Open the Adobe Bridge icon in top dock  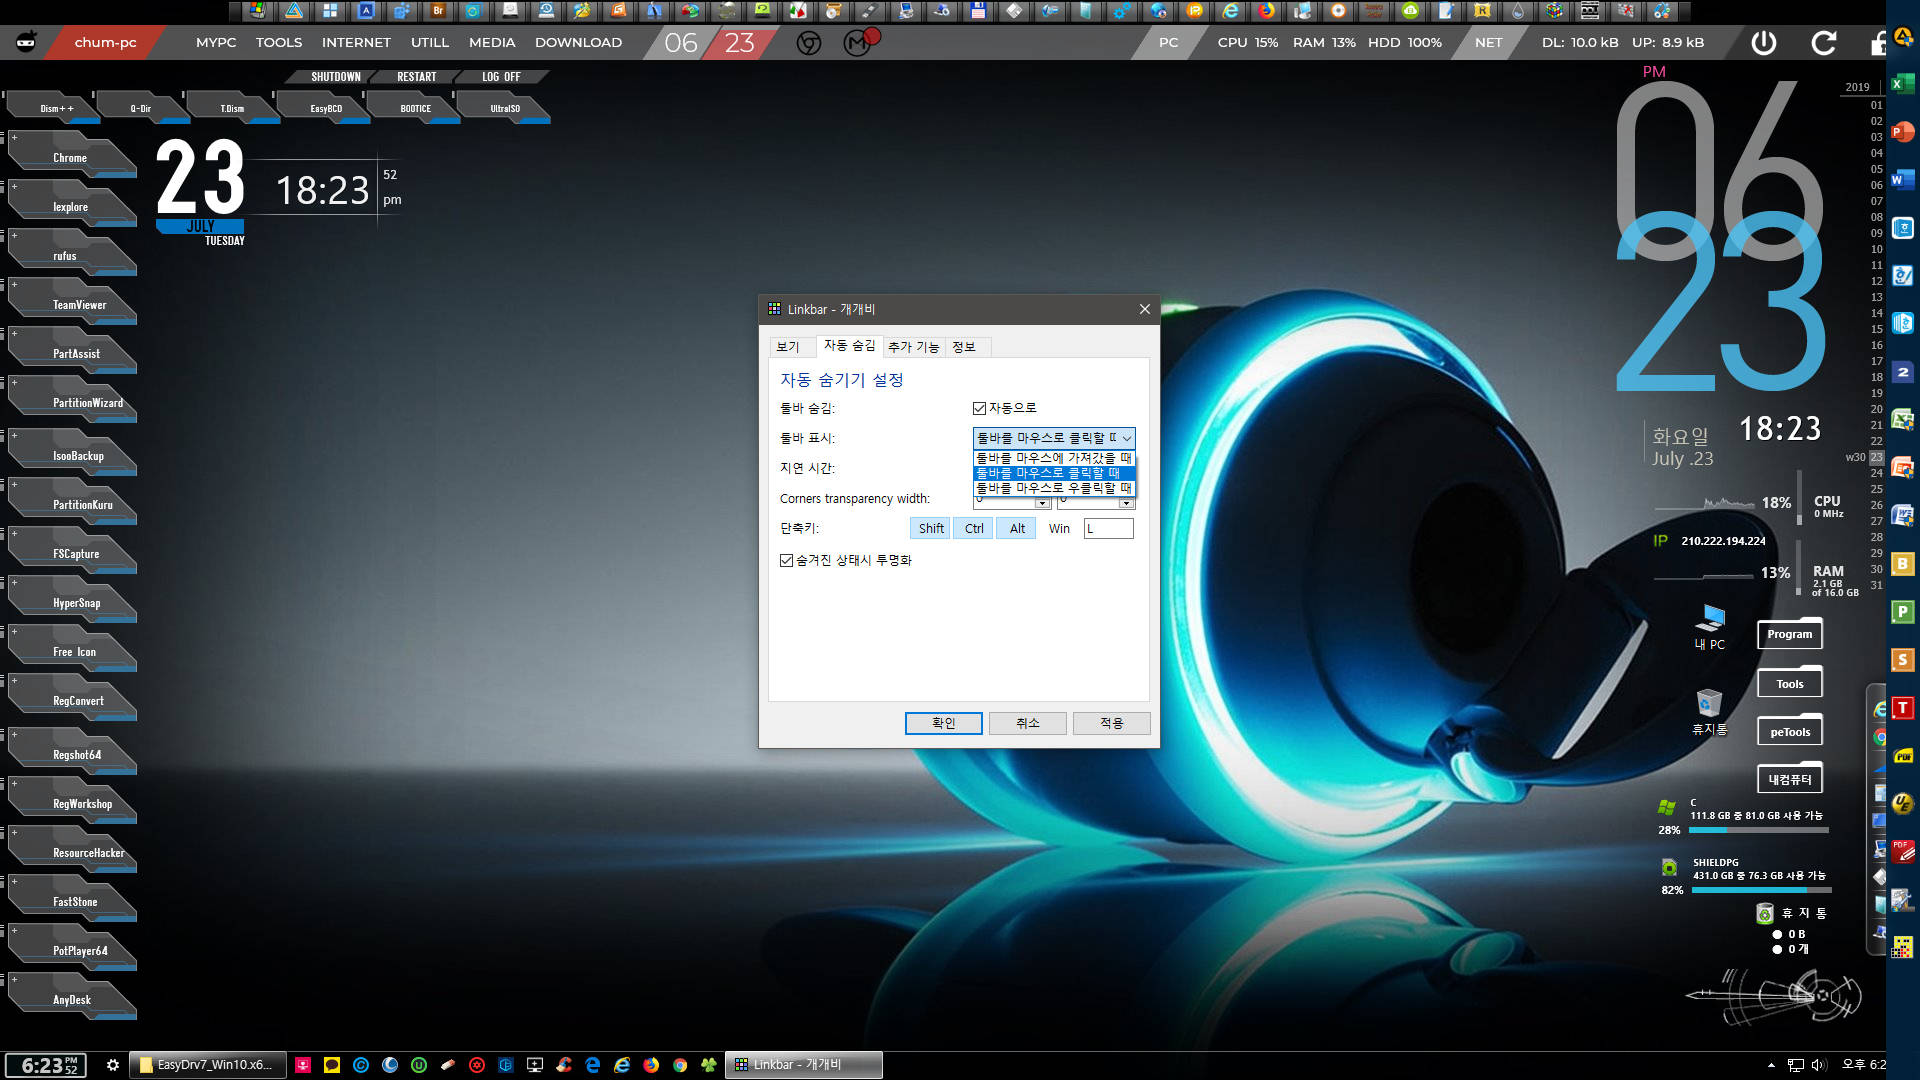point(438,11)
